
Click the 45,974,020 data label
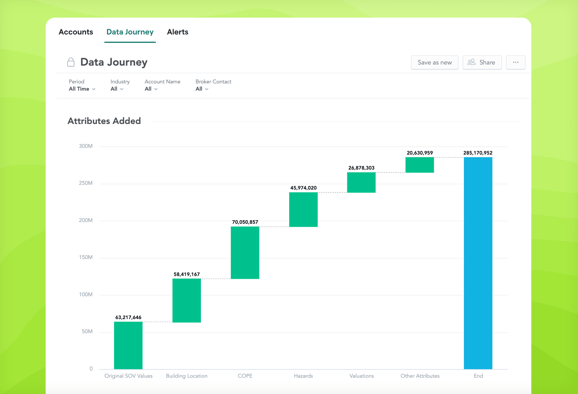tap(303, 188)
